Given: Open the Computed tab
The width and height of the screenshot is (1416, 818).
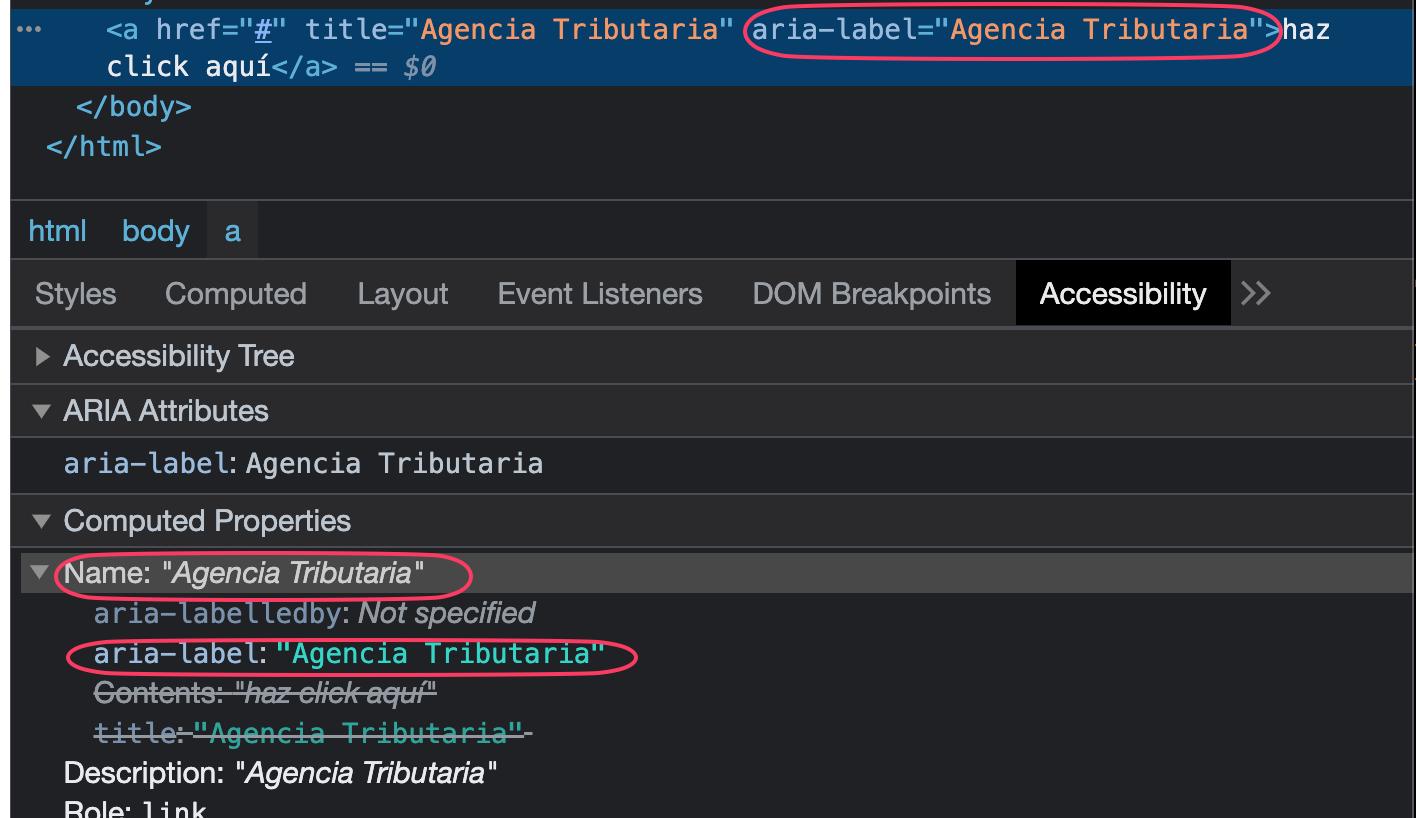Looking at the screenshot, I should point(235,294).
